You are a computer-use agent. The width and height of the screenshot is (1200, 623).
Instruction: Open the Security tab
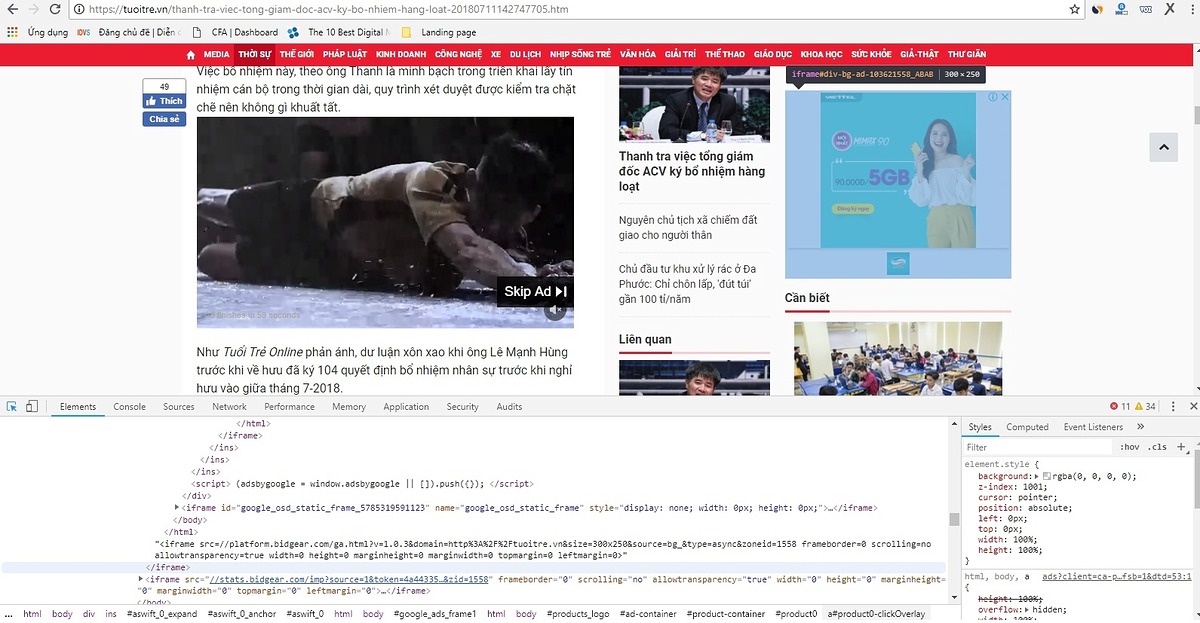click(462, 407)
